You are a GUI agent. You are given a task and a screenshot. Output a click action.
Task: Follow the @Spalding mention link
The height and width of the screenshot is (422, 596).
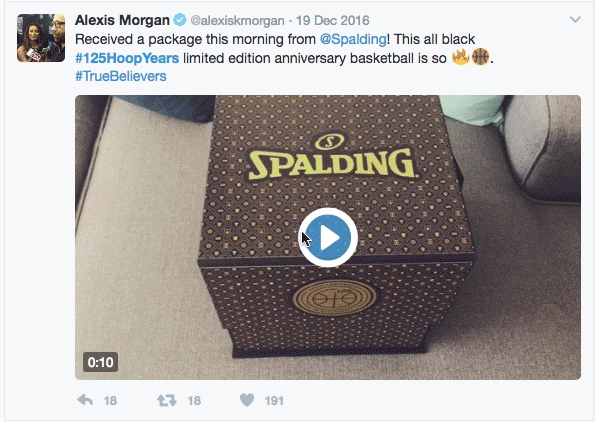pyautogui.click(x=353, y=39)
